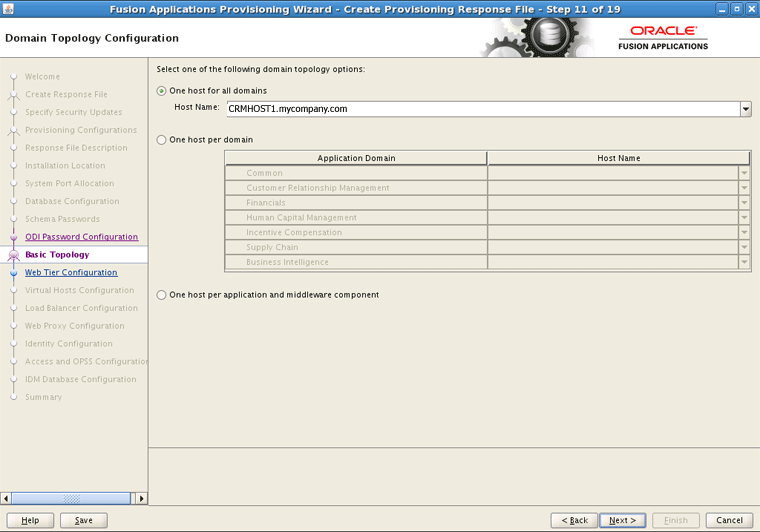Open host dropdown for Human Capital Management row

[744, 218]
